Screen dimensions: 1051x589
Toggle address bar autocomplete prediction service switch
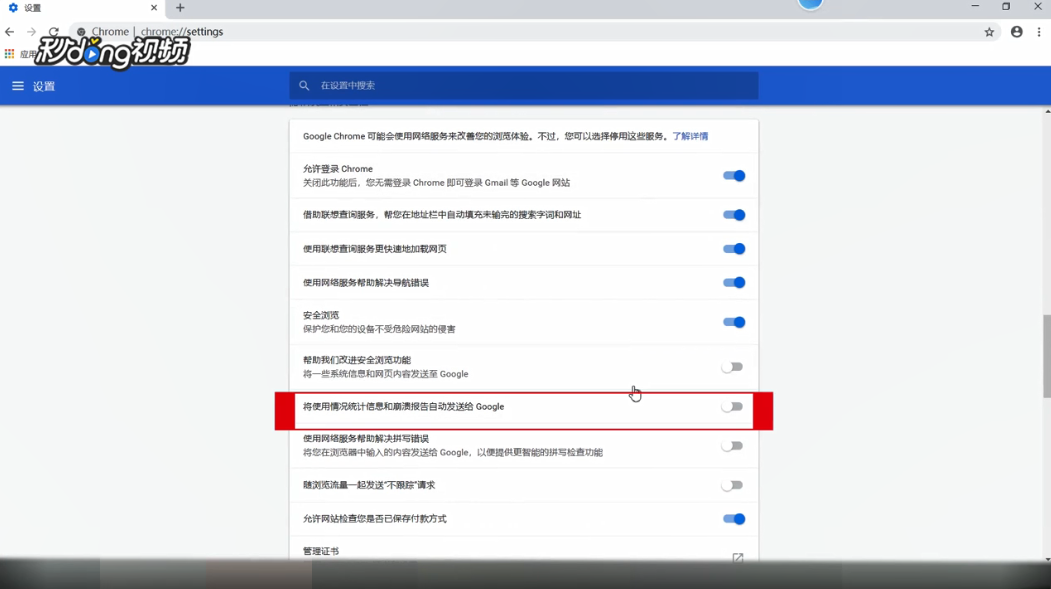[733, 215]
